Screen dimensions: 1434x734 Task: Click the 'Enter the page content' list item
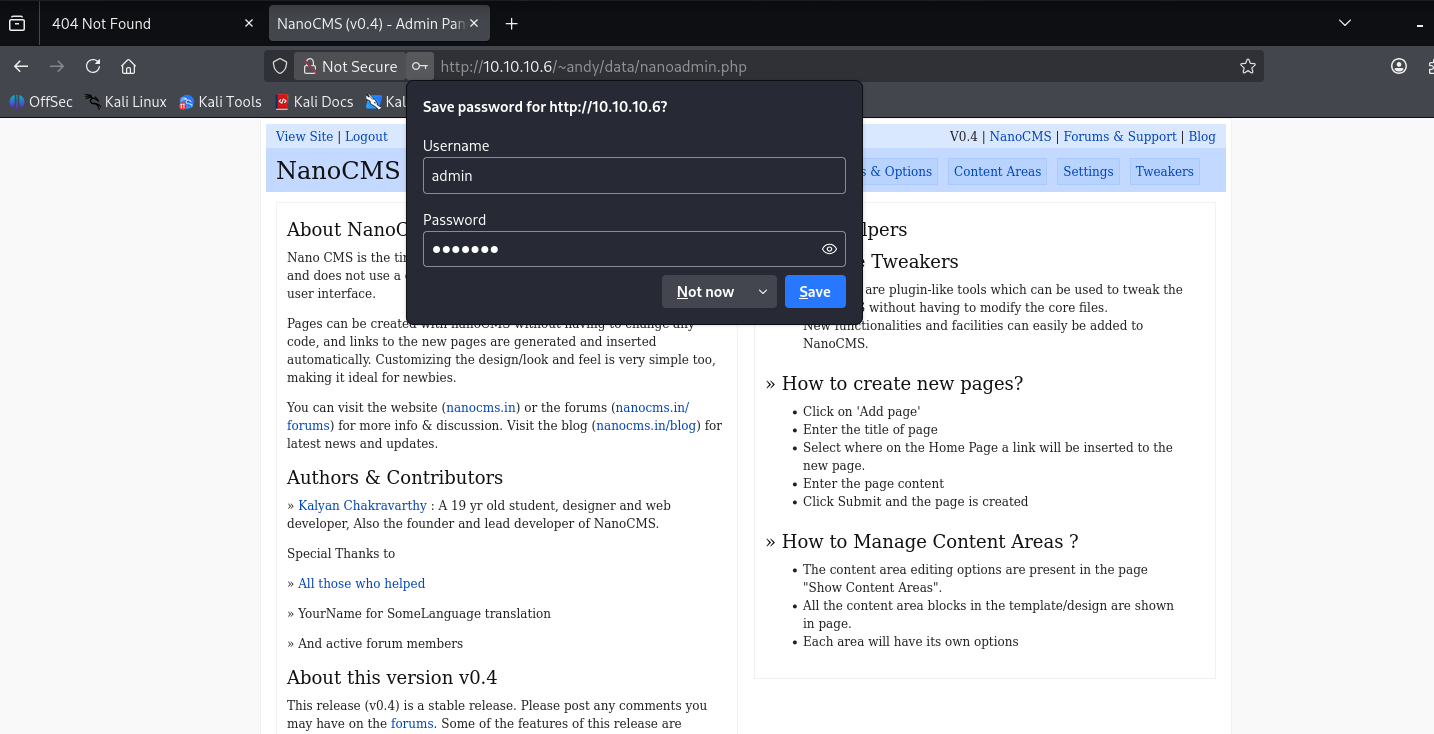[x=873, y=483]
